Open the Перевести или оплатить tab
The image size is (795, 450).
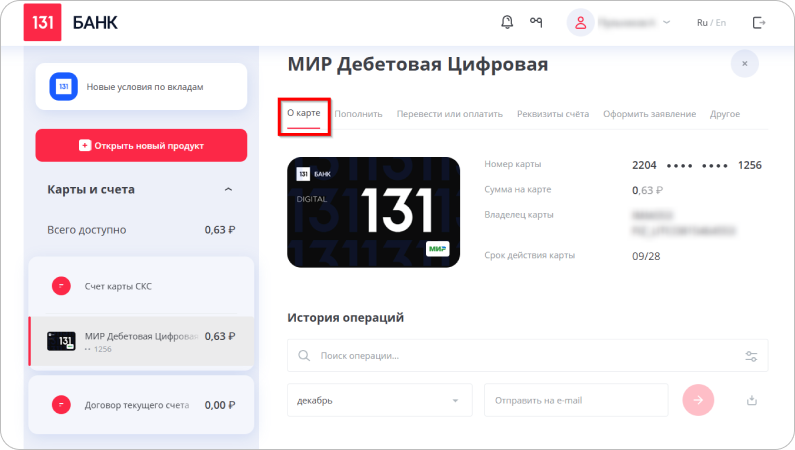(x=449, y=114)
